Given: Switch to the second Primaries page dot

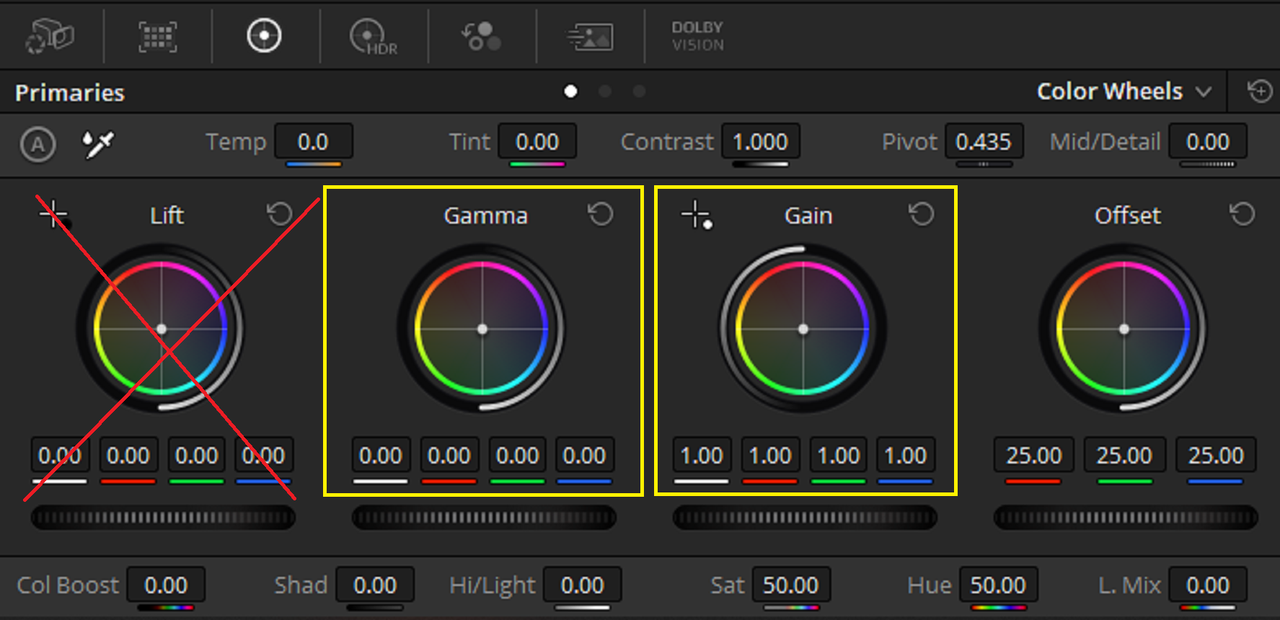Looking at the screenshot, I should click(605, 91).
